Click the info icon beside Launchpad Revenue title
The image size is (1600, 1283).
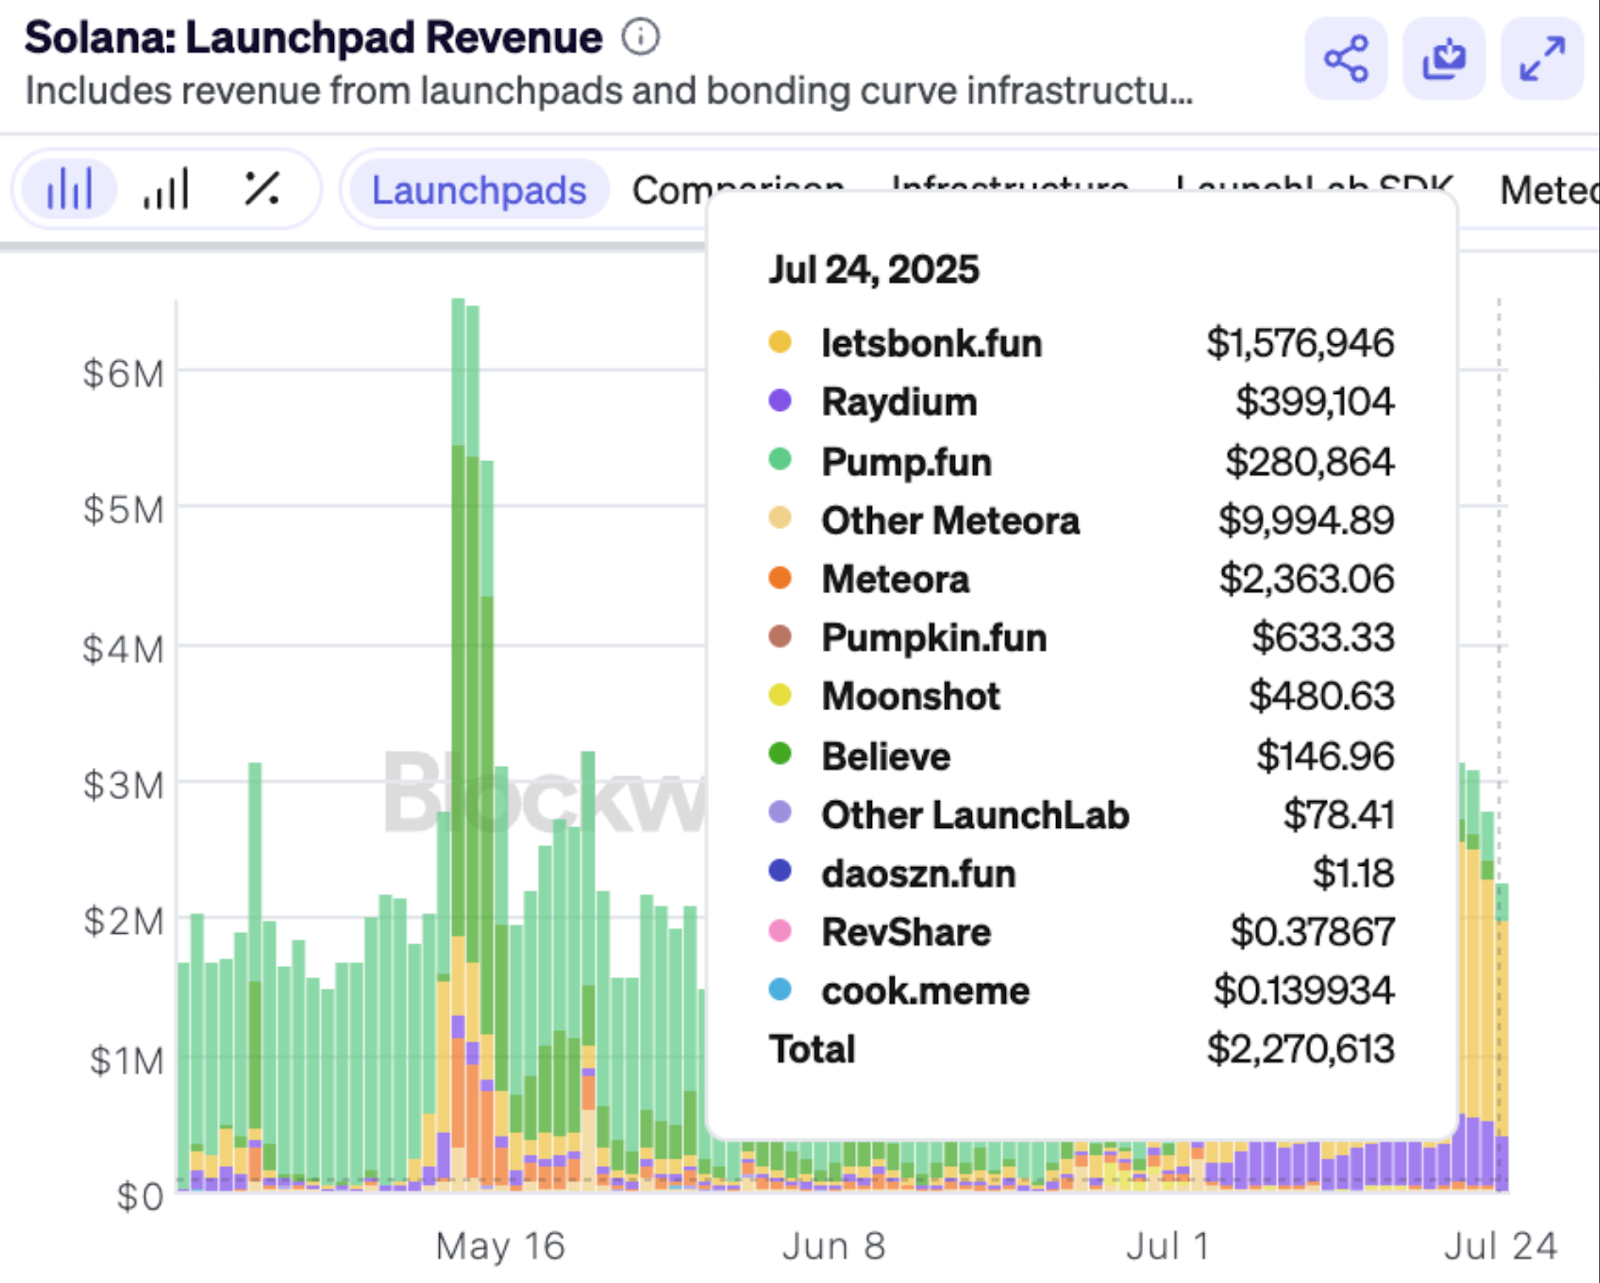(641, 37)
